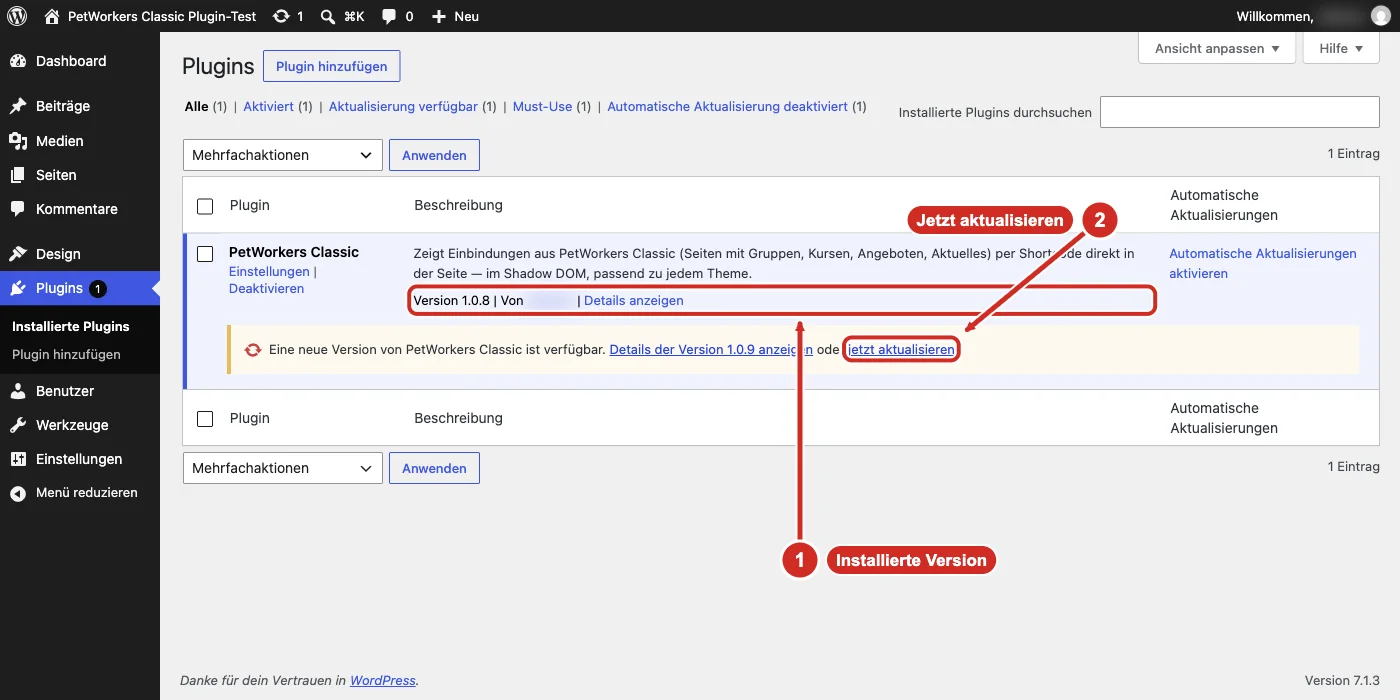Open Details der Version 1.0.9 anzeigen
1400x700 pixels.
tap(710, 350)
